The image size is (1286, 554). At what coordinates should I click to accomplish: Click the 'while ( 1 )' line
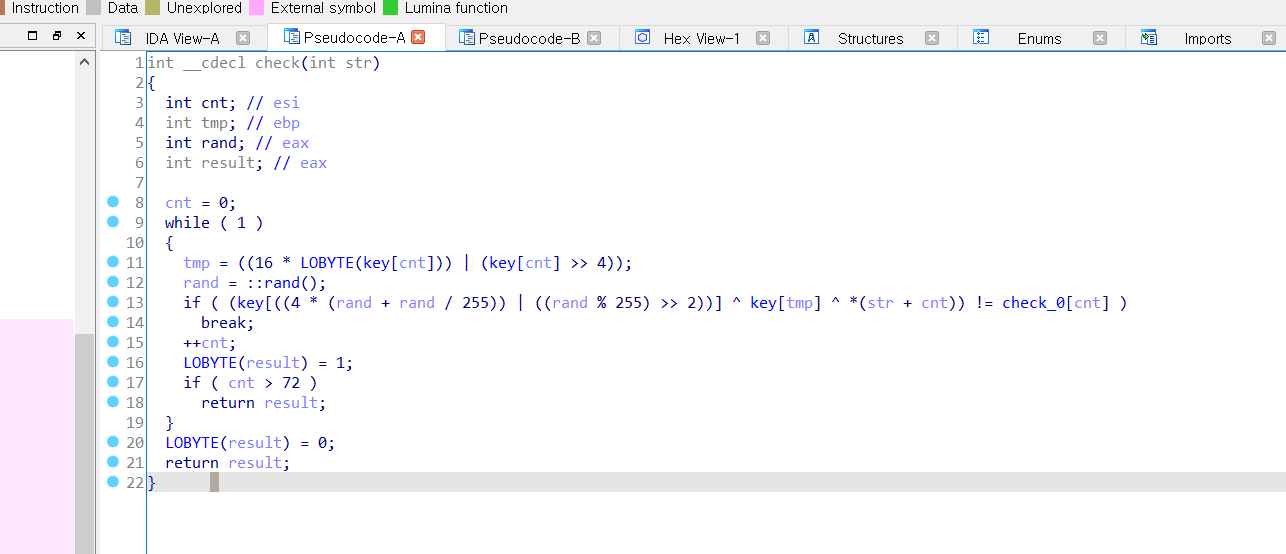pos(214,223)
